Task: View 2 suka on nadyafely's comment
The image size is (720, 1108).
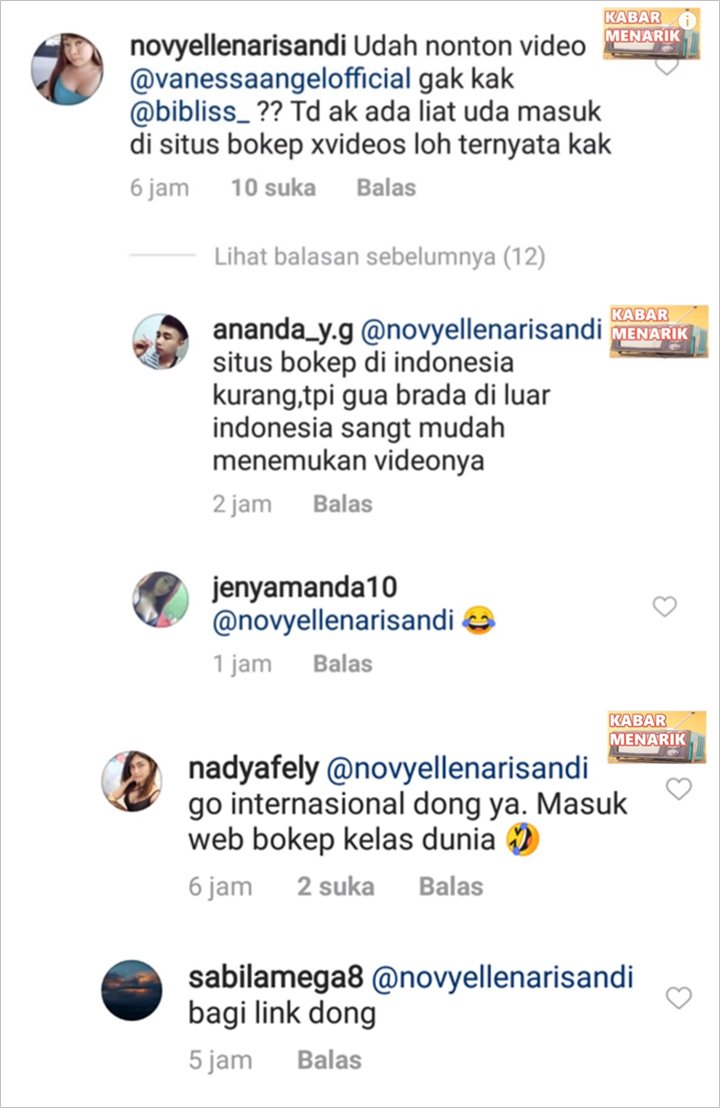Action: (x=336, y=886)
